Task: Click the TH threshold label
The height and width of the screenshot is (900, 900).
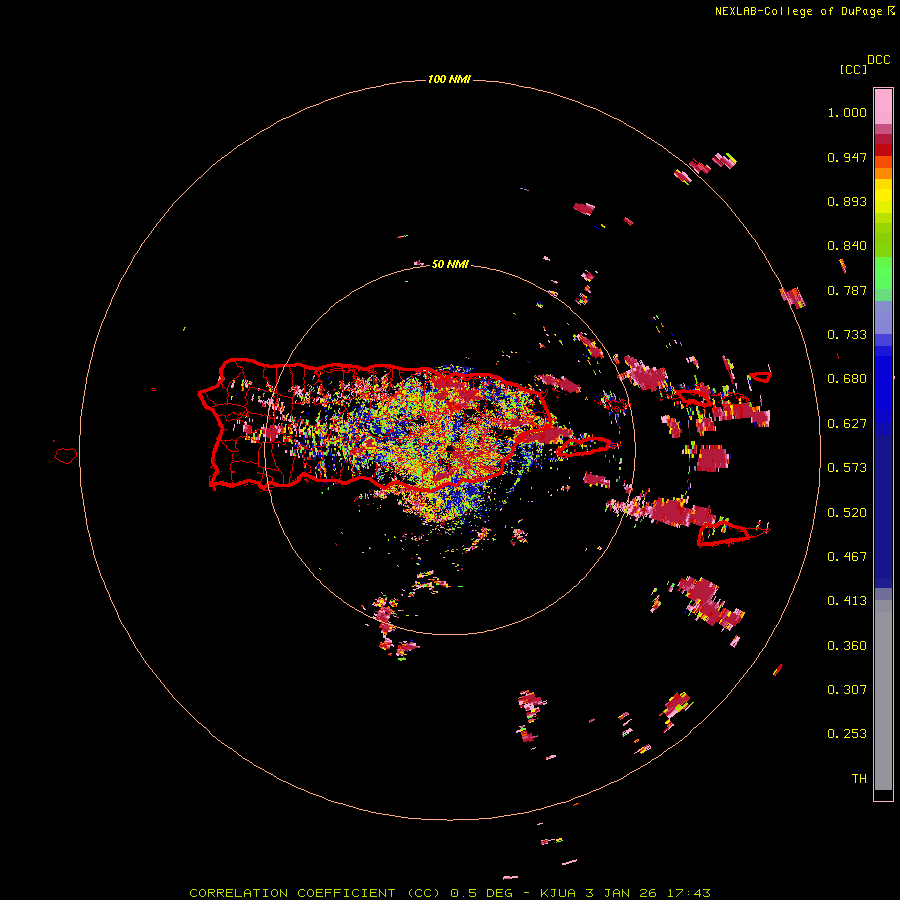Action: click(x=859, y=779)
